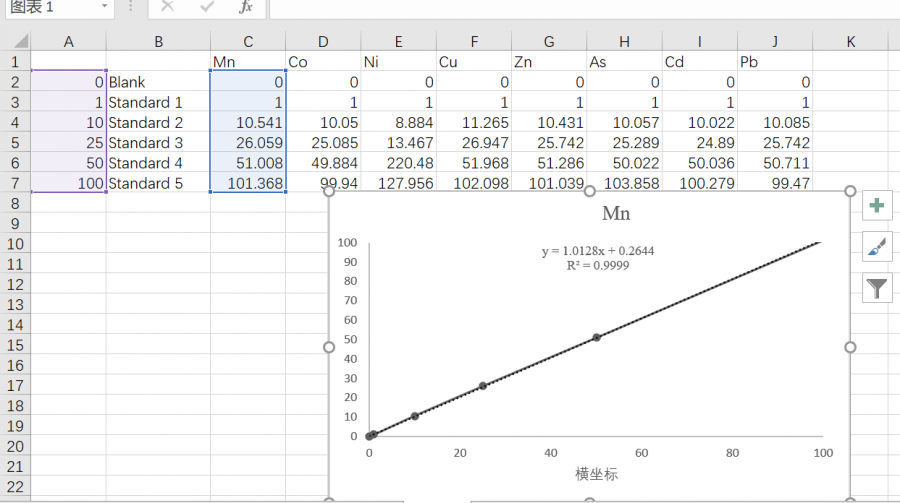Click the Insert Function fx icon
Viewport: 900px width, 503px height.
tap(246, 7)
